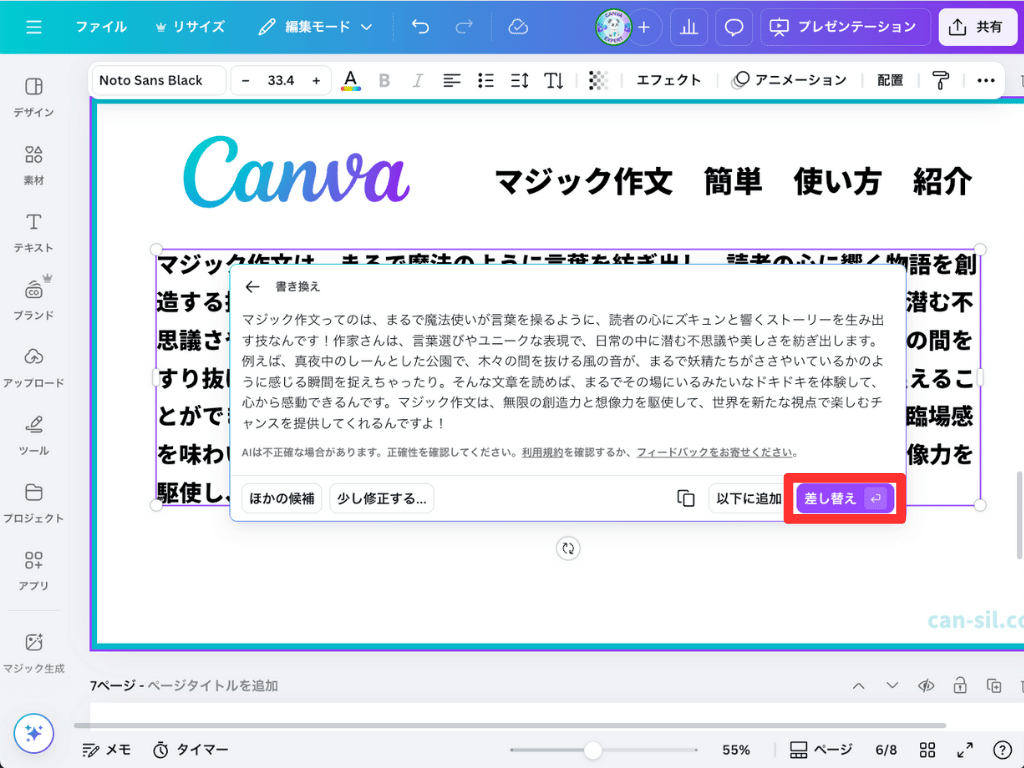Open the テキスト sidebar panel

34,232
